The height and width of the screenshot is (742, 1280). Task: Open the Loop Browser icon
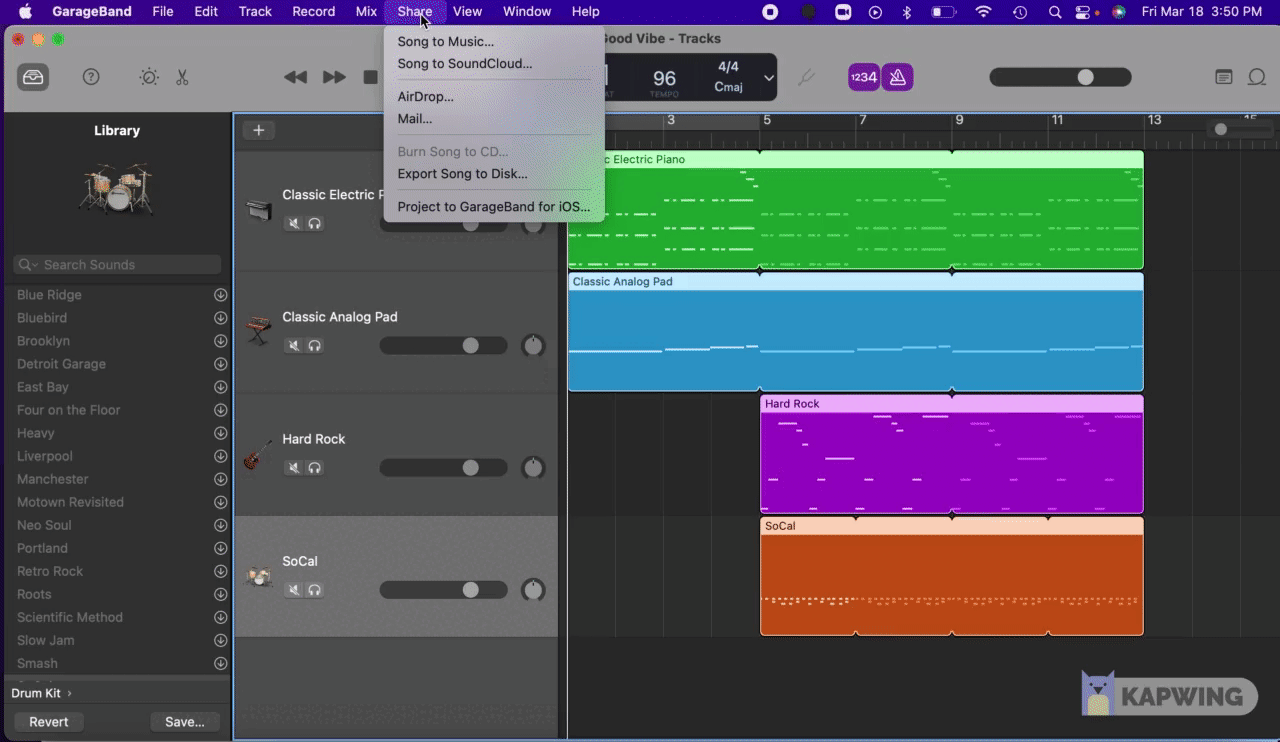coord(1256,77)
